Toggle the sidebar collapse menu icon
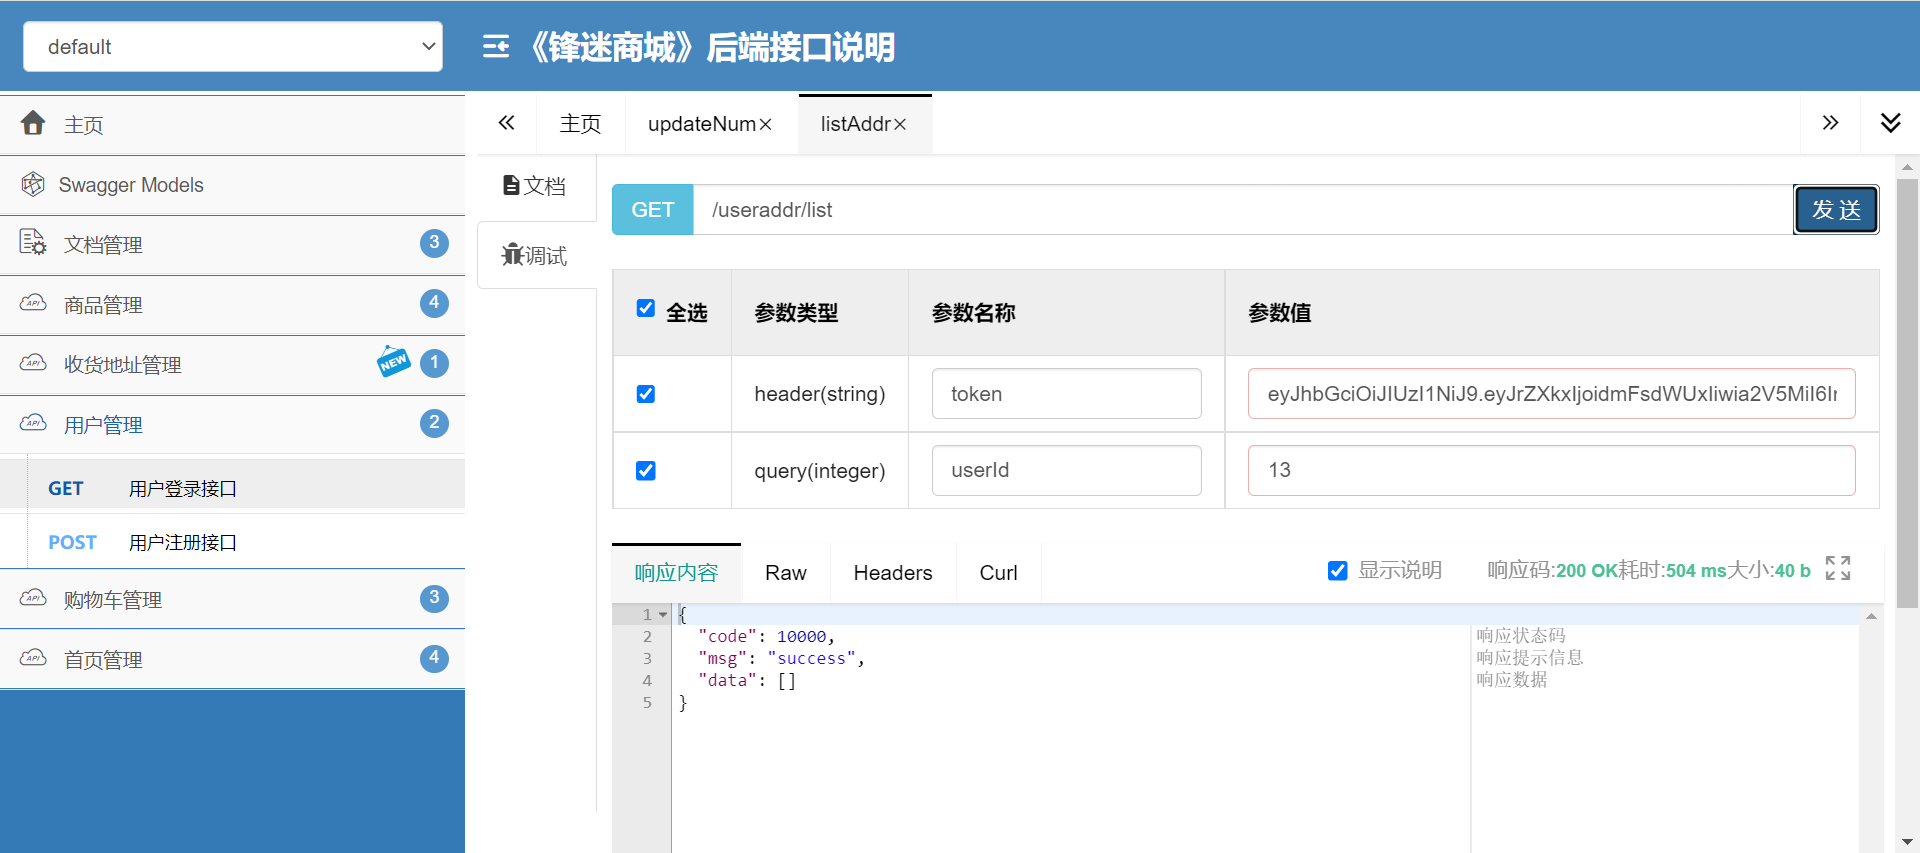Viewport: 1920px width, 853px height. pyautogui.click(x=496, y=47)
